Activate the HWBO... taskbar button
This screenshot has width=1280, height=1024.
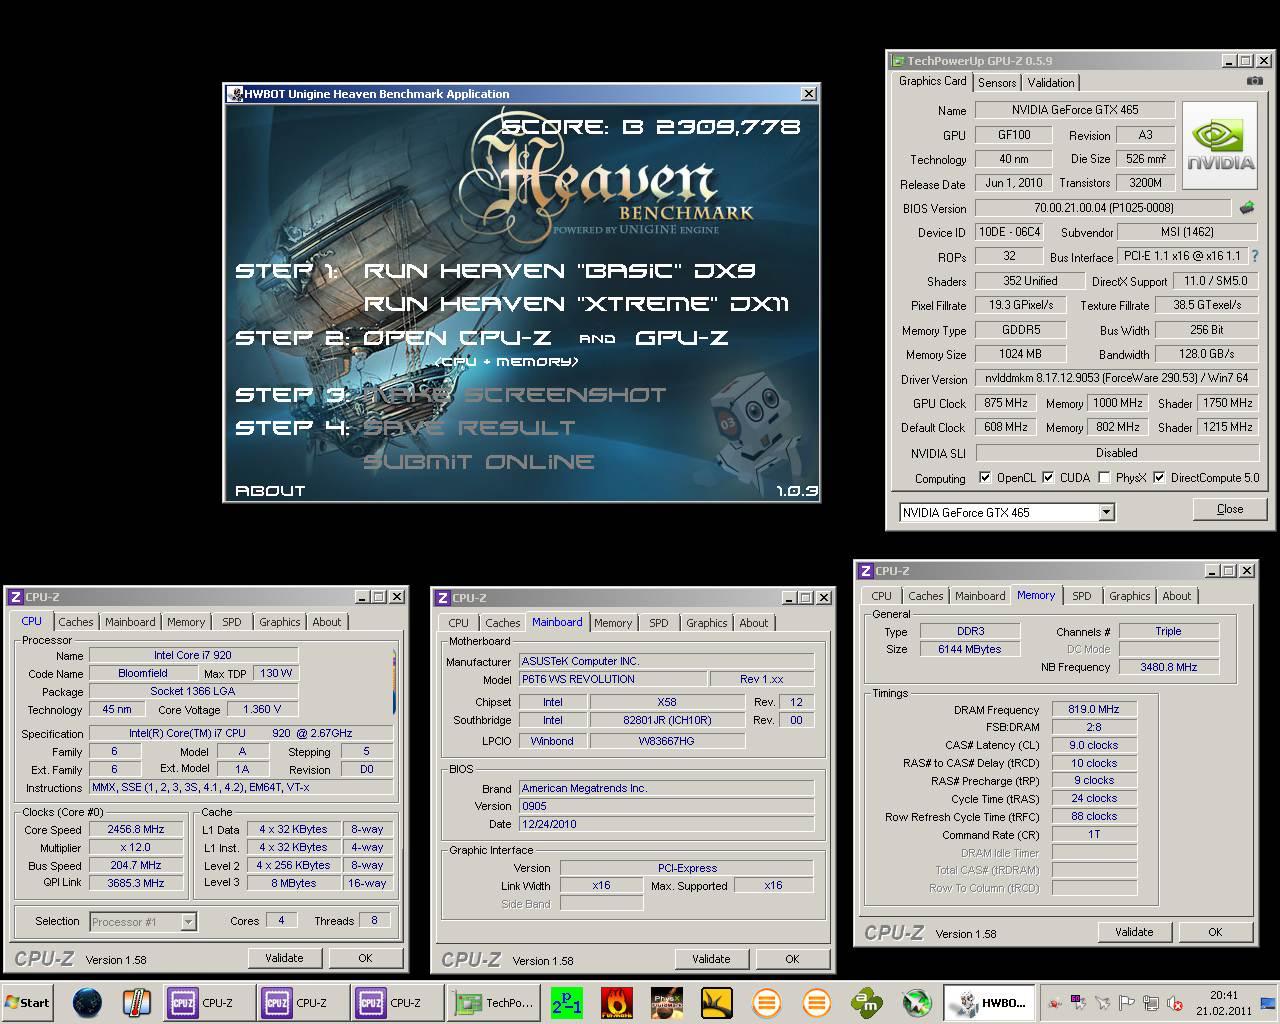click(x=988, y=1003)
